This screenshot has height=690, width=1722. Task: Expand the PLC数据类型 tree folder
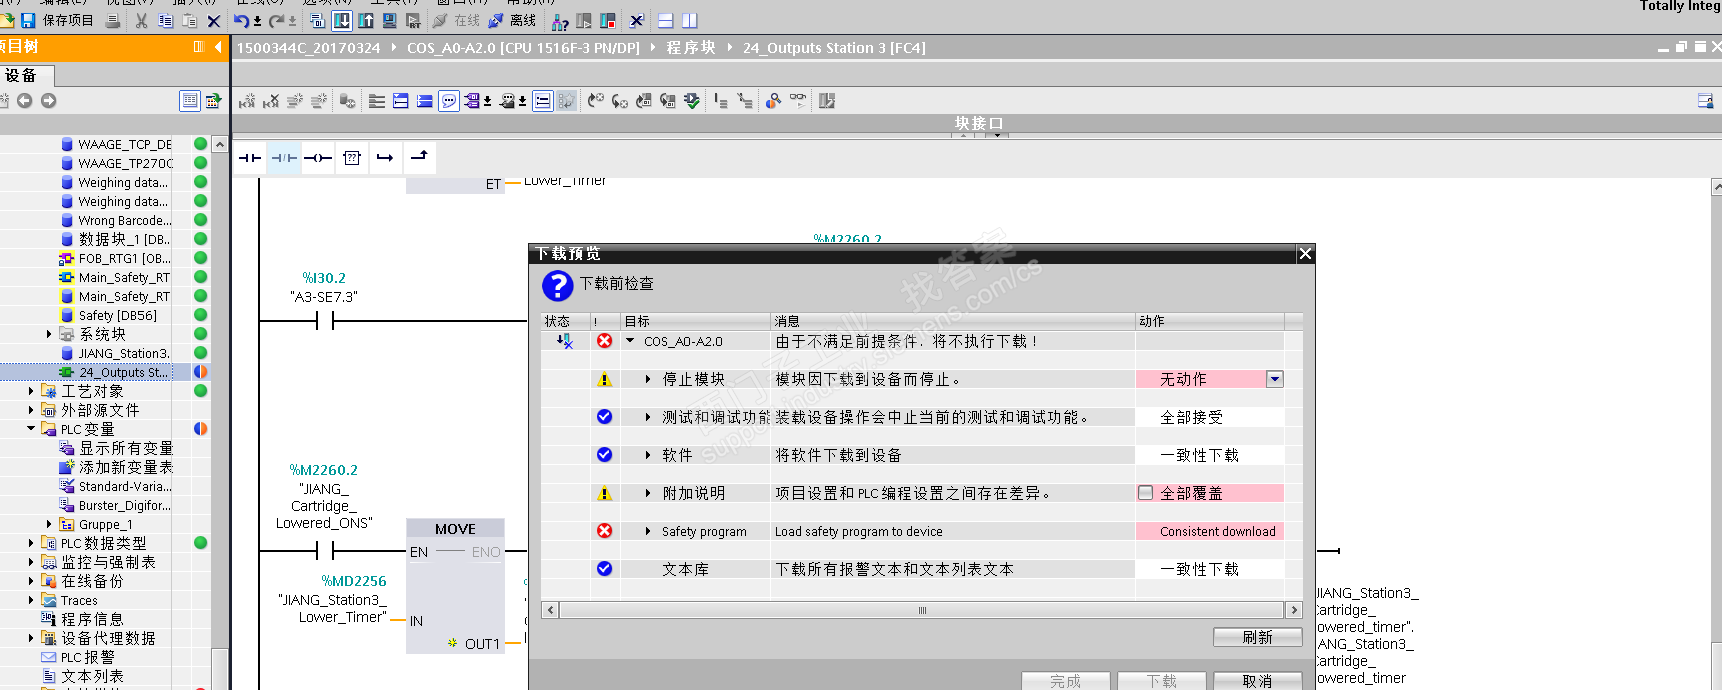click(31, 543)
